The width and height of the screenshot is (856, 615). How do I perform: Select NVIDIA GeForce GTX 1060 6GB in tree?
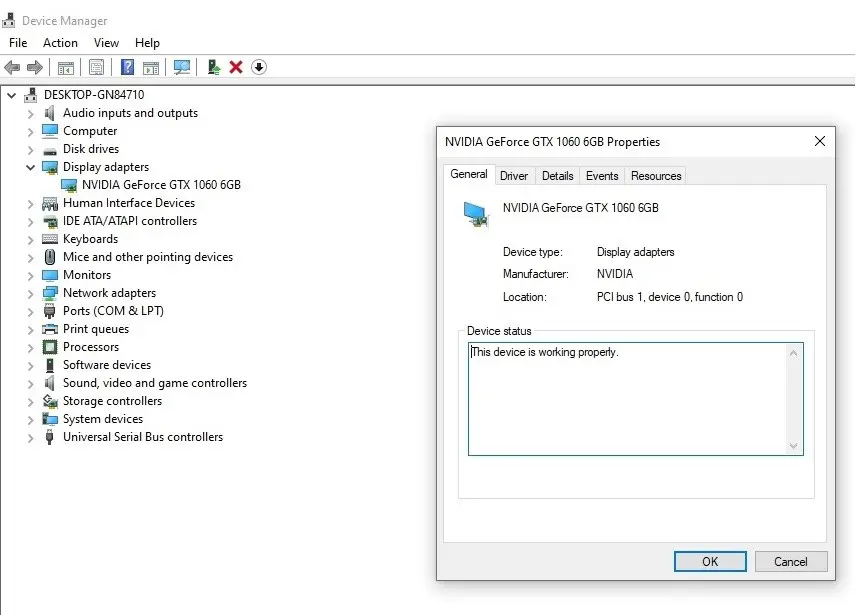click(x=160, y=185)
